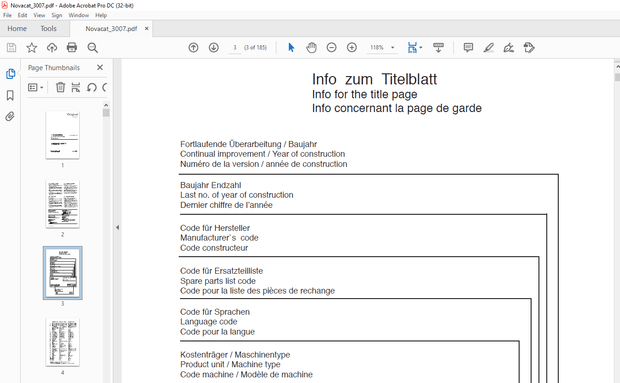
Task: Go to previous page arrow icon
Action: click(x=193, y=48)
